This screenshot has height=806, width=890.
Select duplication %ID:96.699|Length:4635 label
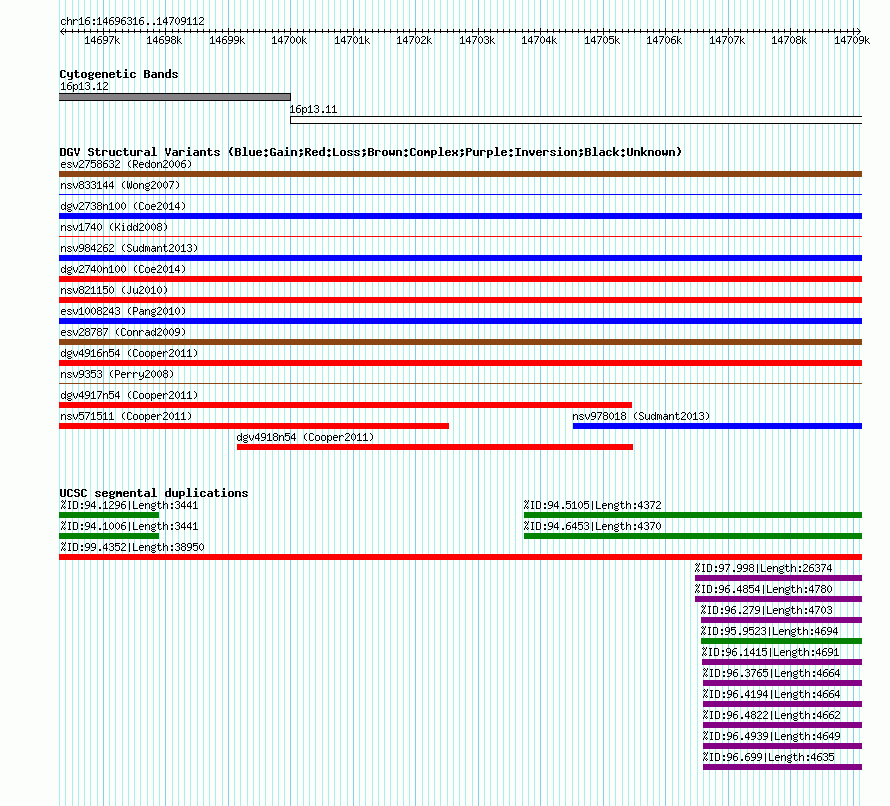[x=769, y=758]
